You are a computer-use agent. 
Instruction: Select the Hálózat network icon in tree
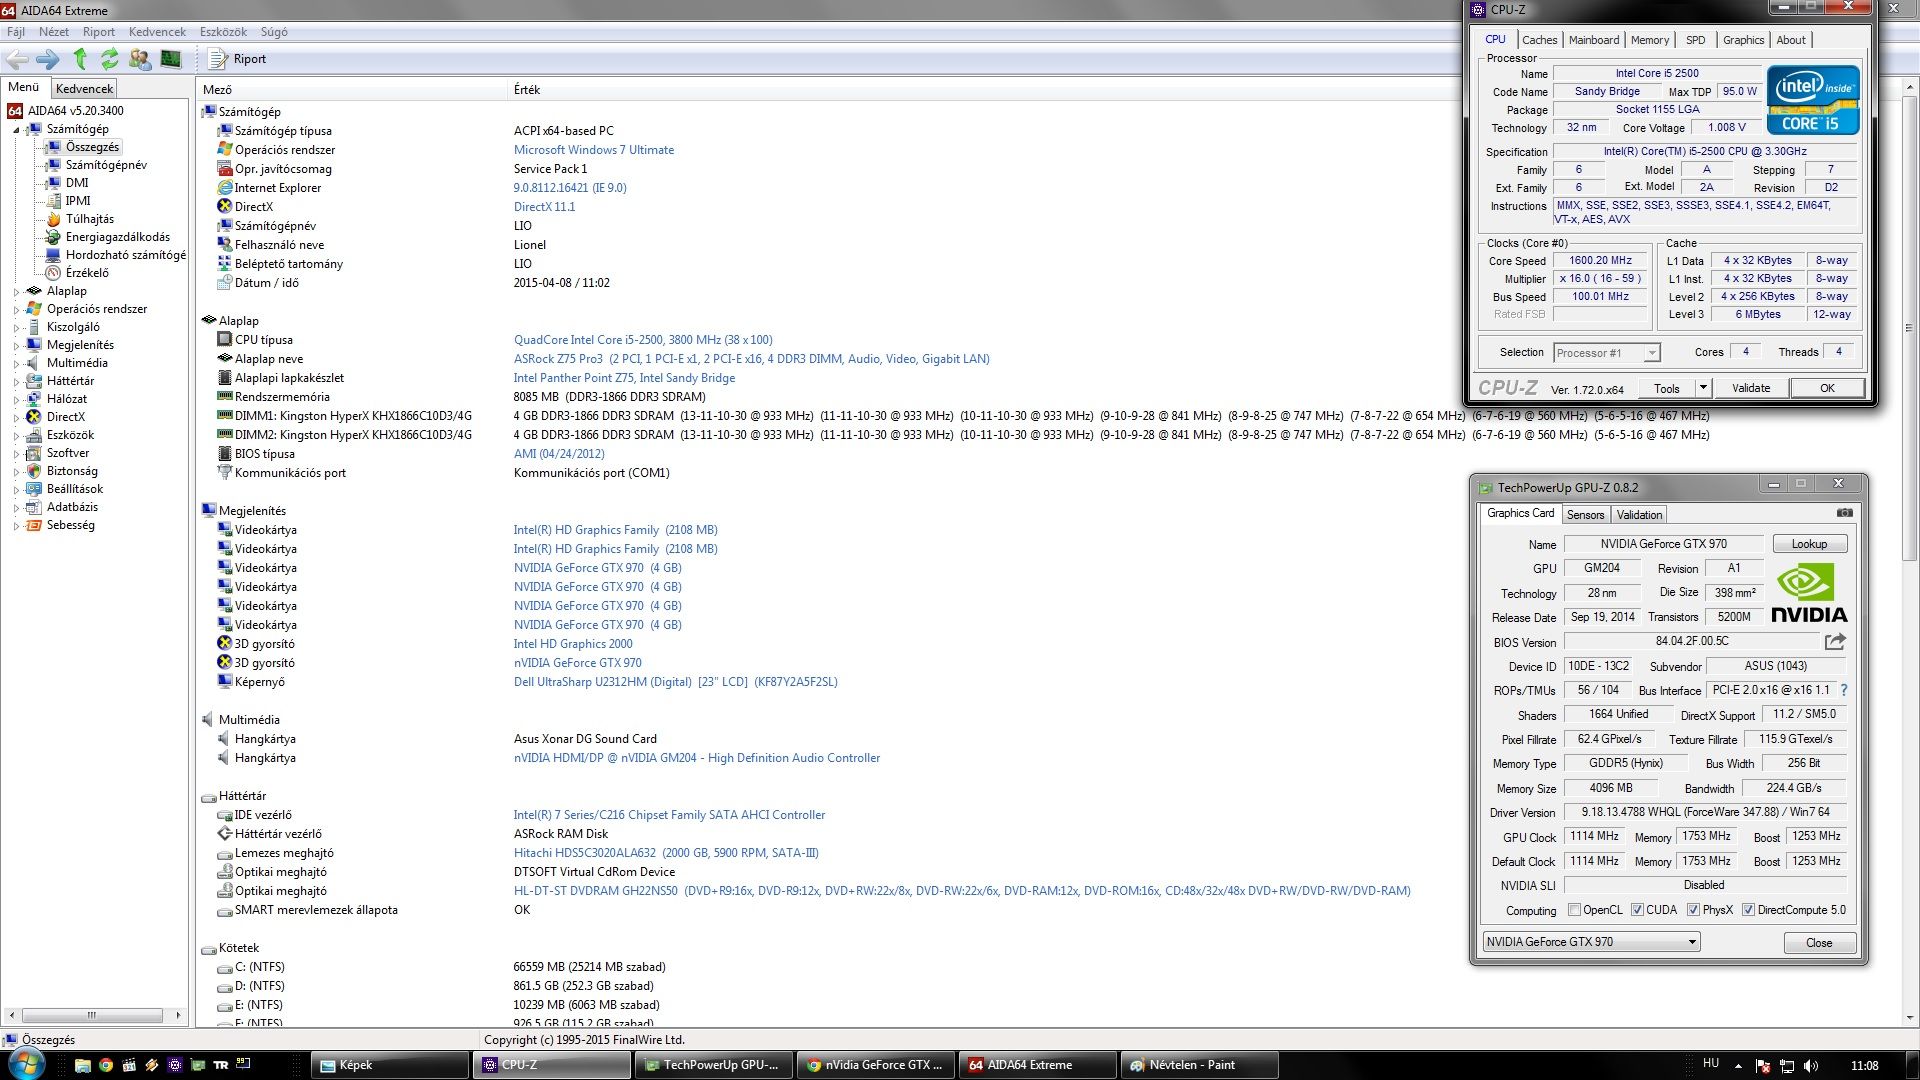tap(34, 399)
